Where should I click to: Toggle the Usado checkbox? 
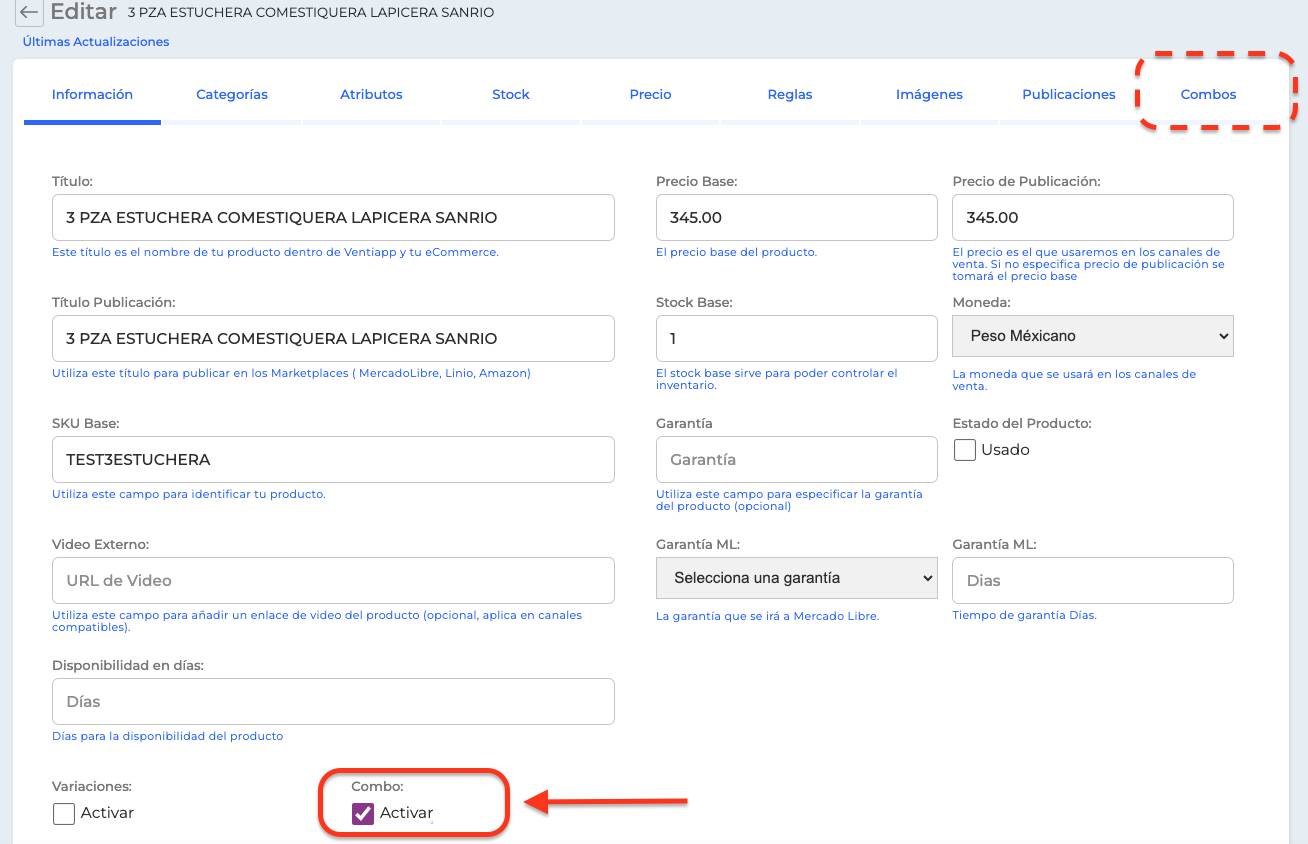[965, 450]
